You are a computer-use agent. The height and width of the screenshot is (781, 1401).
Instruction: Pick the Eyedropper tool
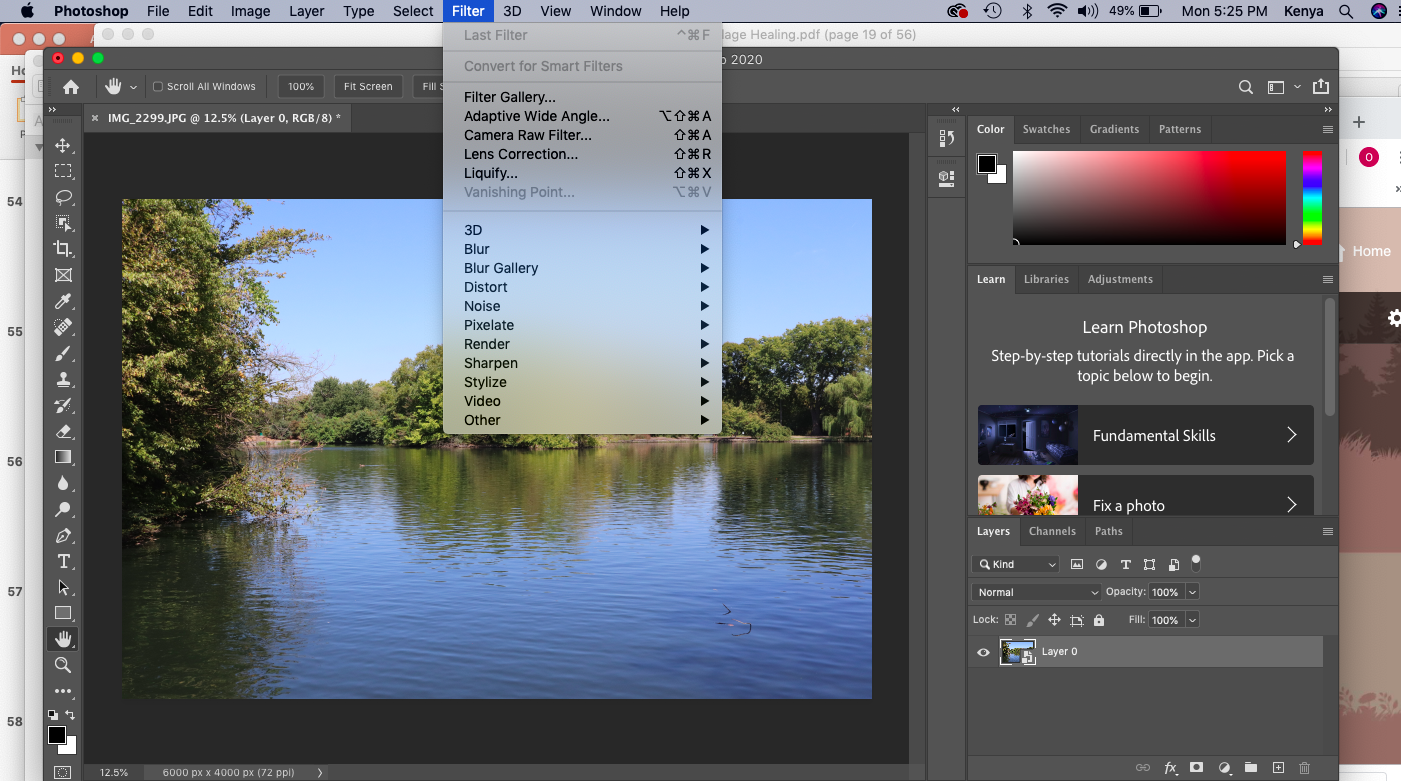pos(63,301)
